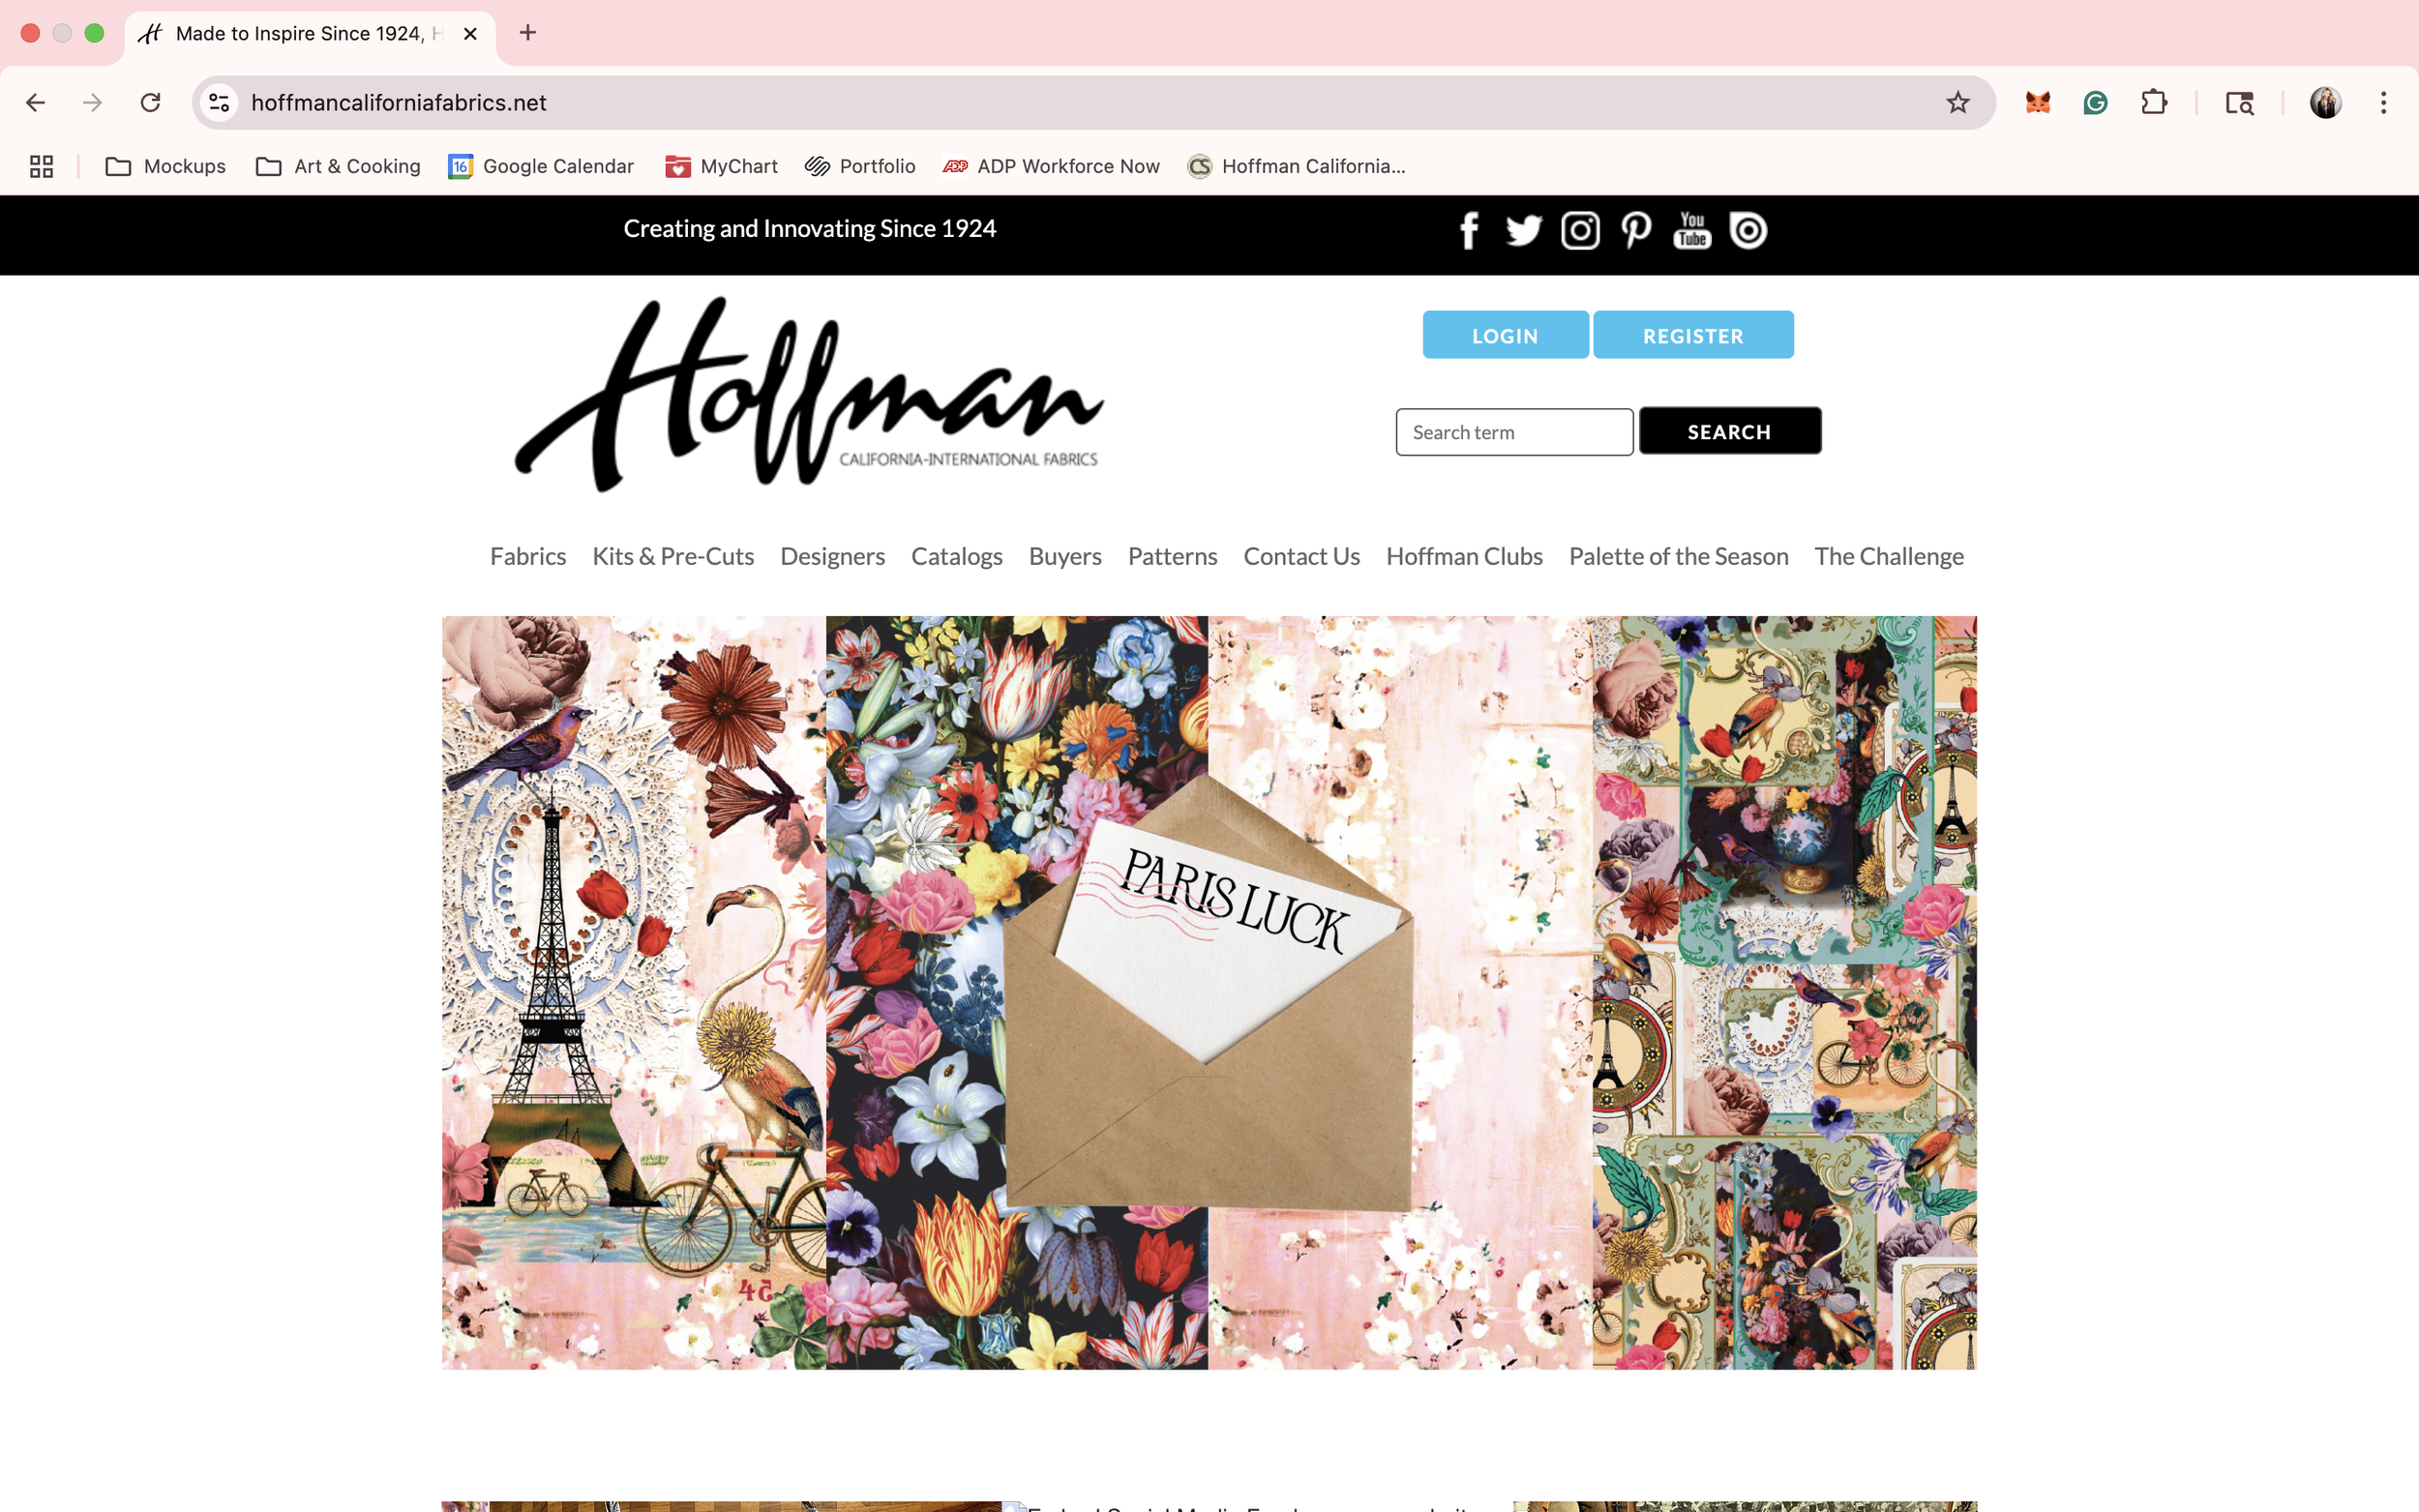Screen dimensions: 2419x1512
Task: Open the Chrome Extensions puzzle icon
Action: point(2153,103)
